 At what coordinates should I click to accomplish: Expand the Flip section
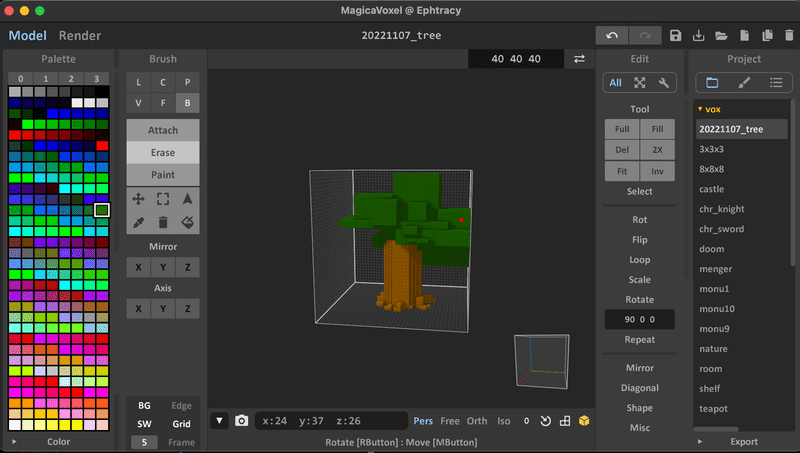(639, 240)
